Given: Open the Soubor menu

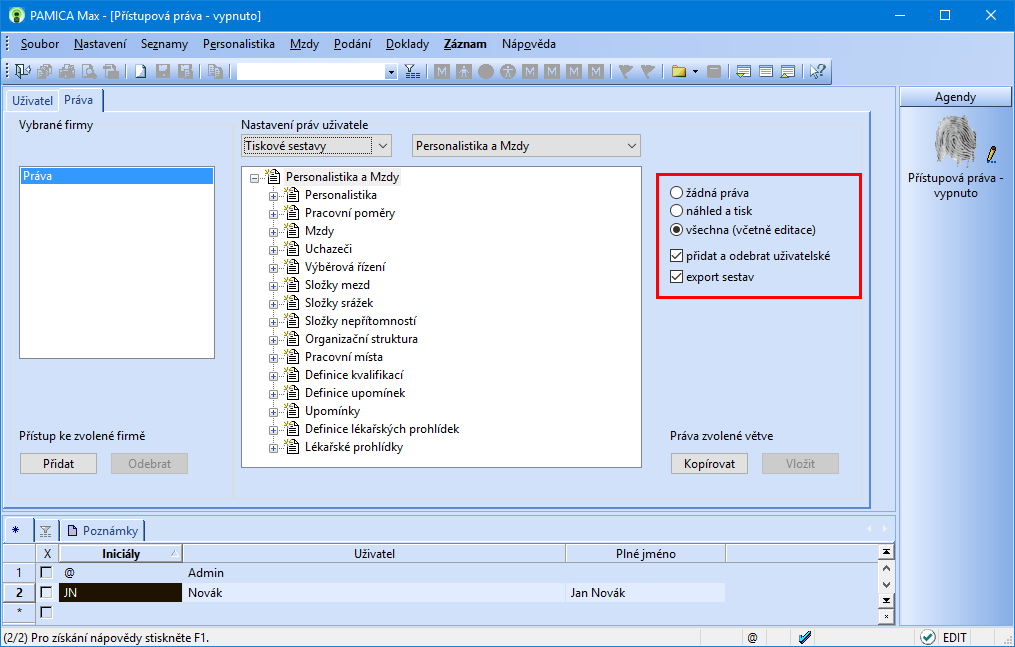Looking at the screenshot, I should coord(39,44).
